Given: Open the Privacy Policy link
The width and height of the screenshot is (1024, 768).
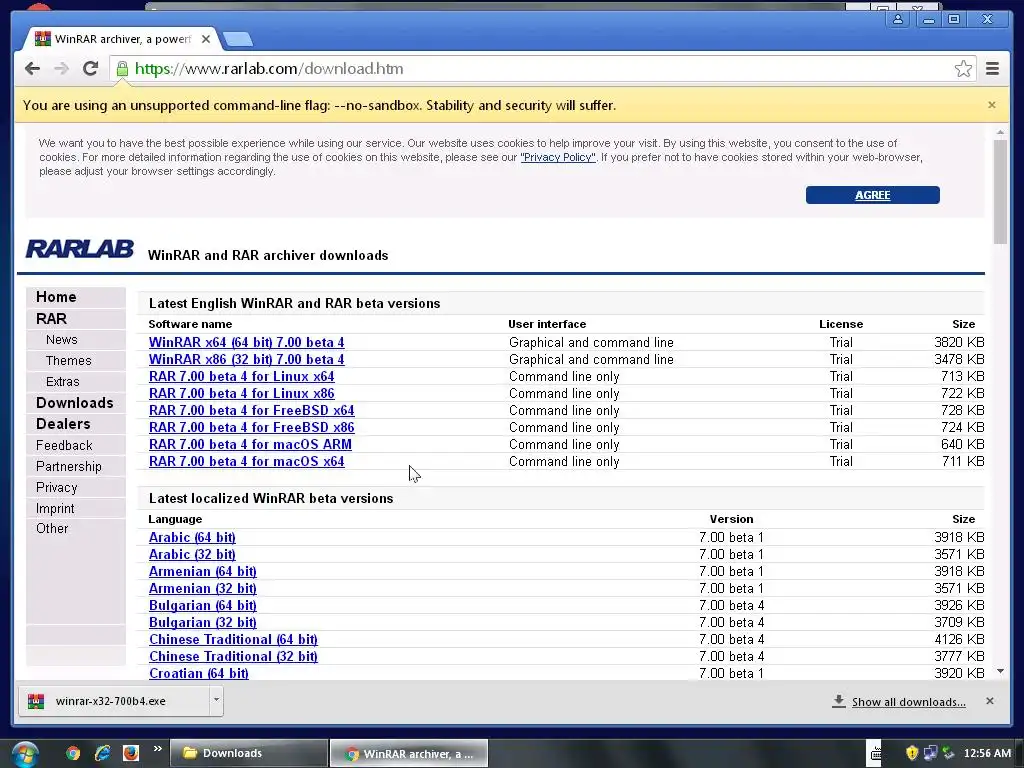Looking at the screenshot, I should click(x=558, y=157).
